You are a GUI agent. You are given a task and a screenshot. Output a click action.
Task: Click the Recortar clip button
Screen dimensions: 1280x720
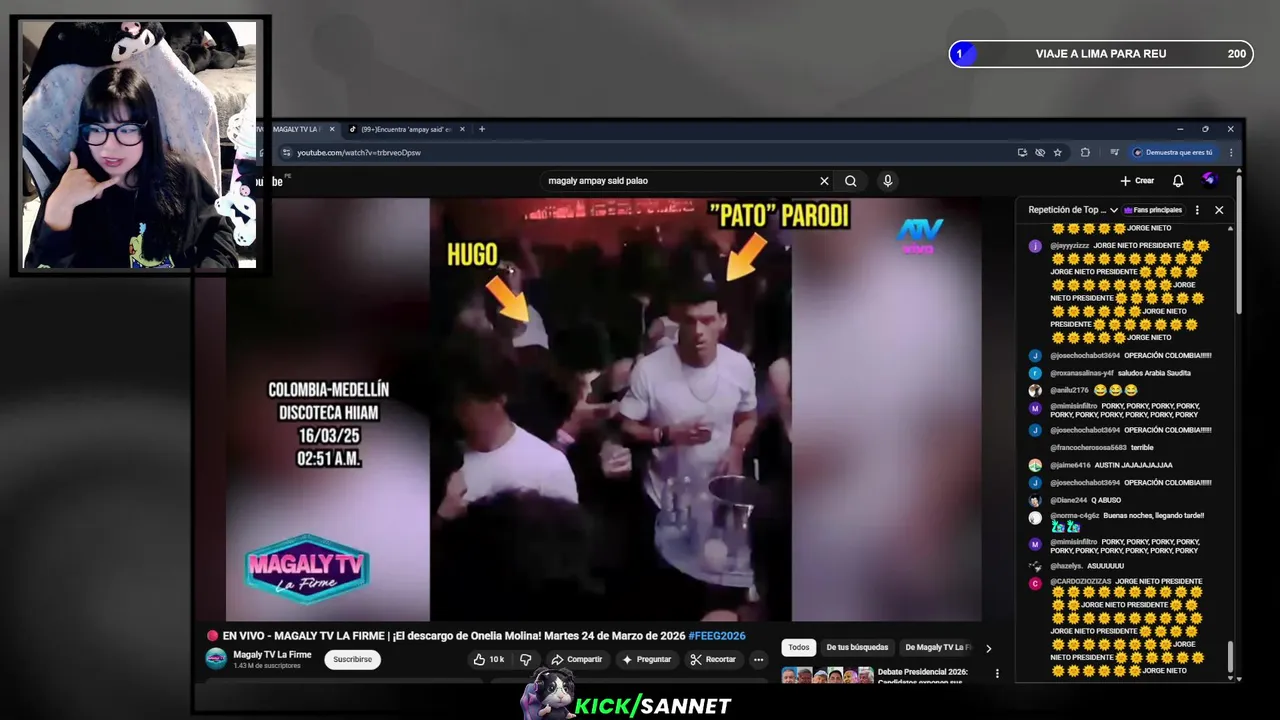(x=713, y=659)
